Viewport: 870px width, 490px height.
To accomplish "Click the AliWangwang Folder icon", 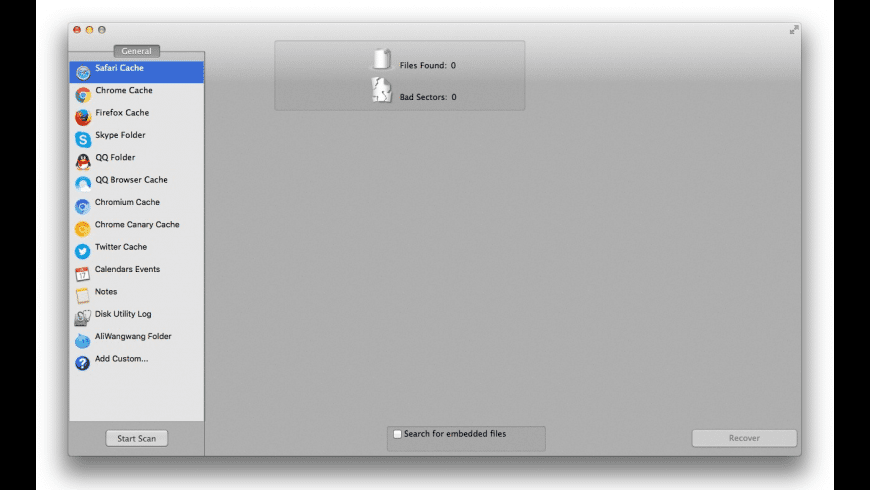I will [83, 340].
